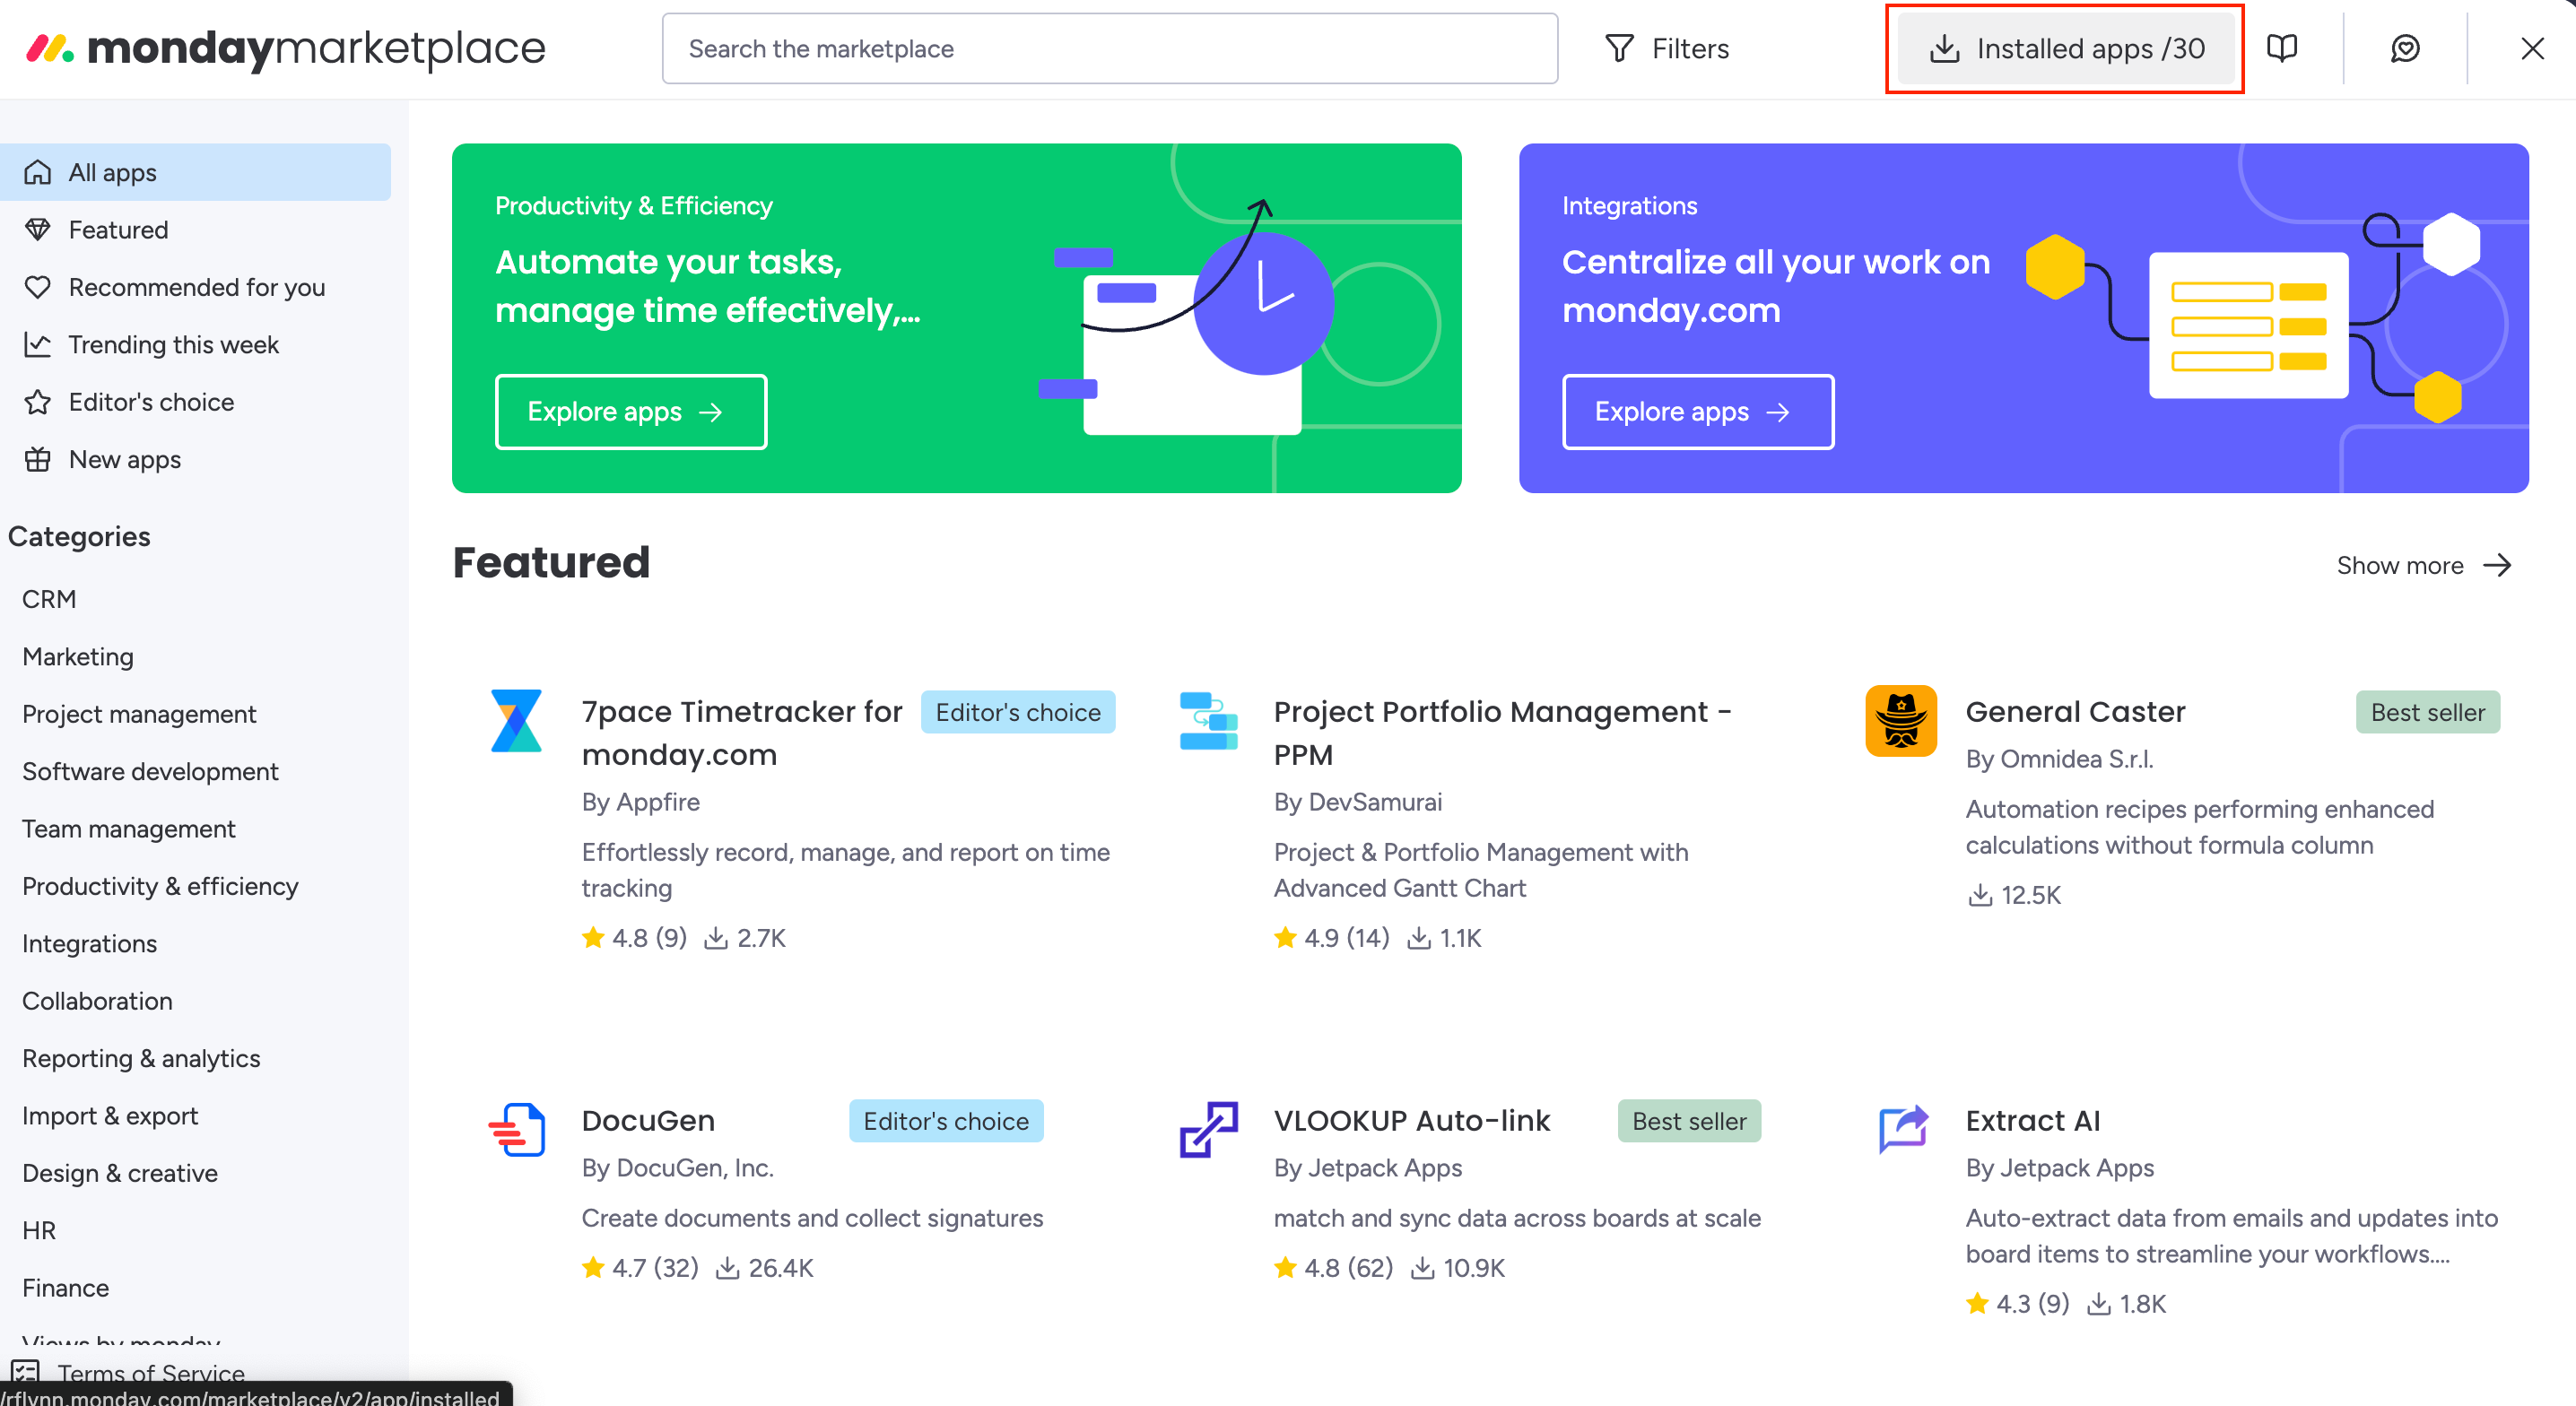Click General Caster 12.5K installs count
Screen dimensions: 2576x1406
(2014, 895)
